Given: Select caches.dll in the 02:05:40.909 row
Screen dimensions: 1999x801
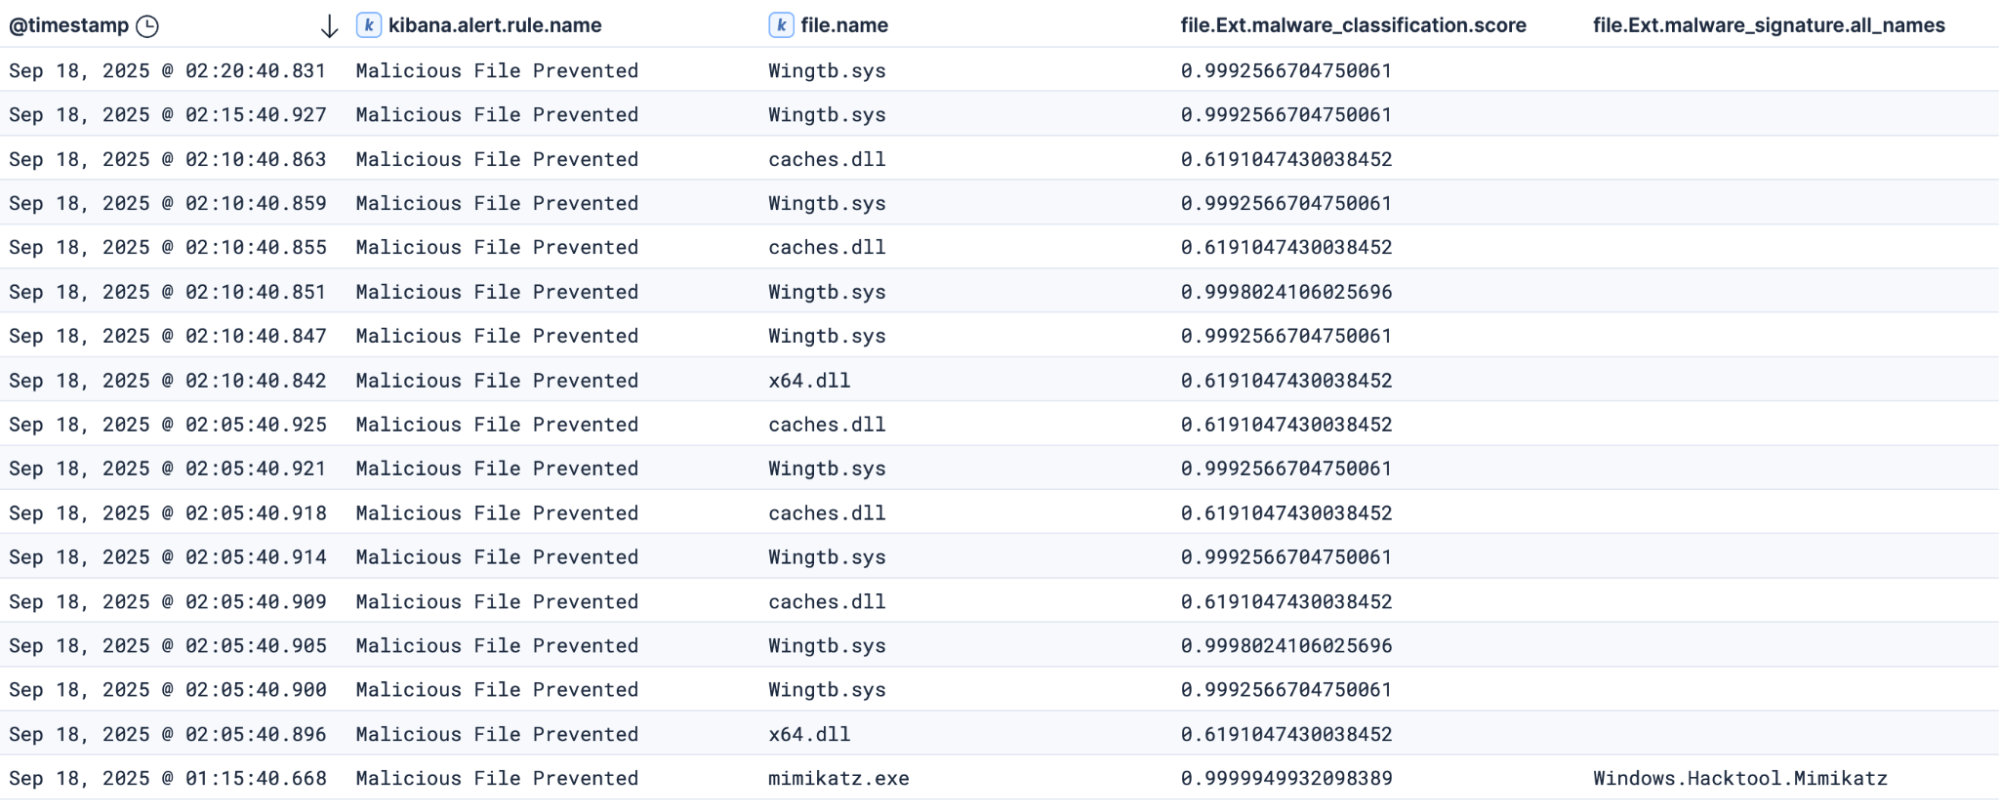Looking at the screenshot, I should coord(826,601).
